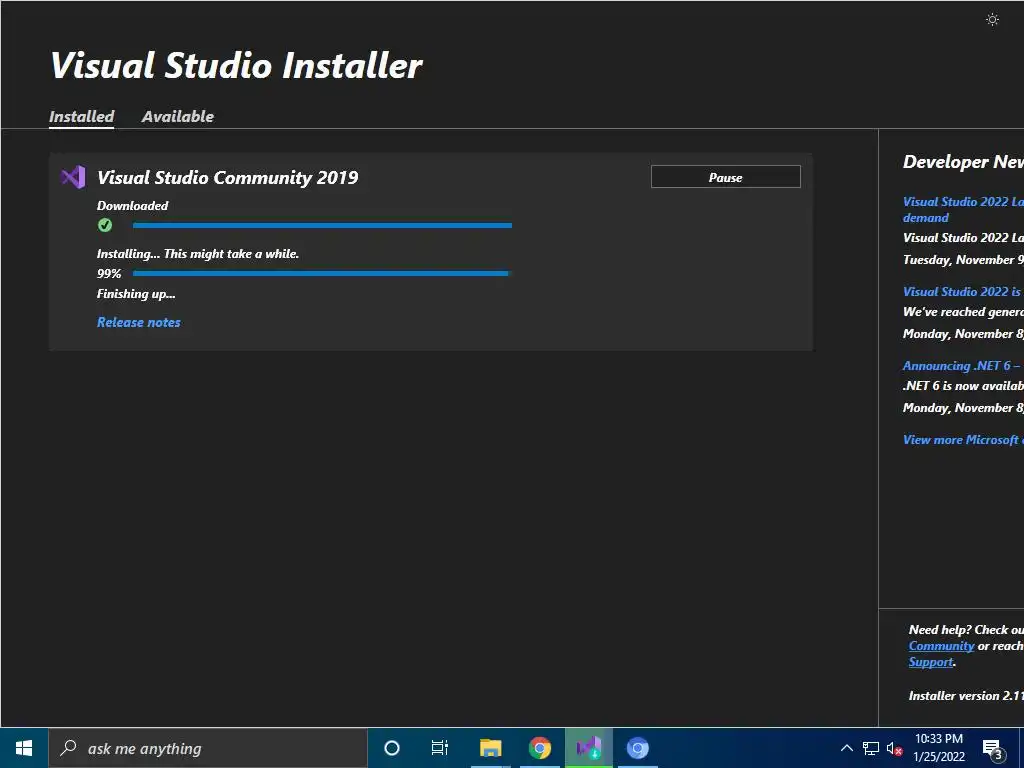Click the Downloaded progress bar
The height and width of the screenshot is (768, 1024).
click(x=322, y=225)
